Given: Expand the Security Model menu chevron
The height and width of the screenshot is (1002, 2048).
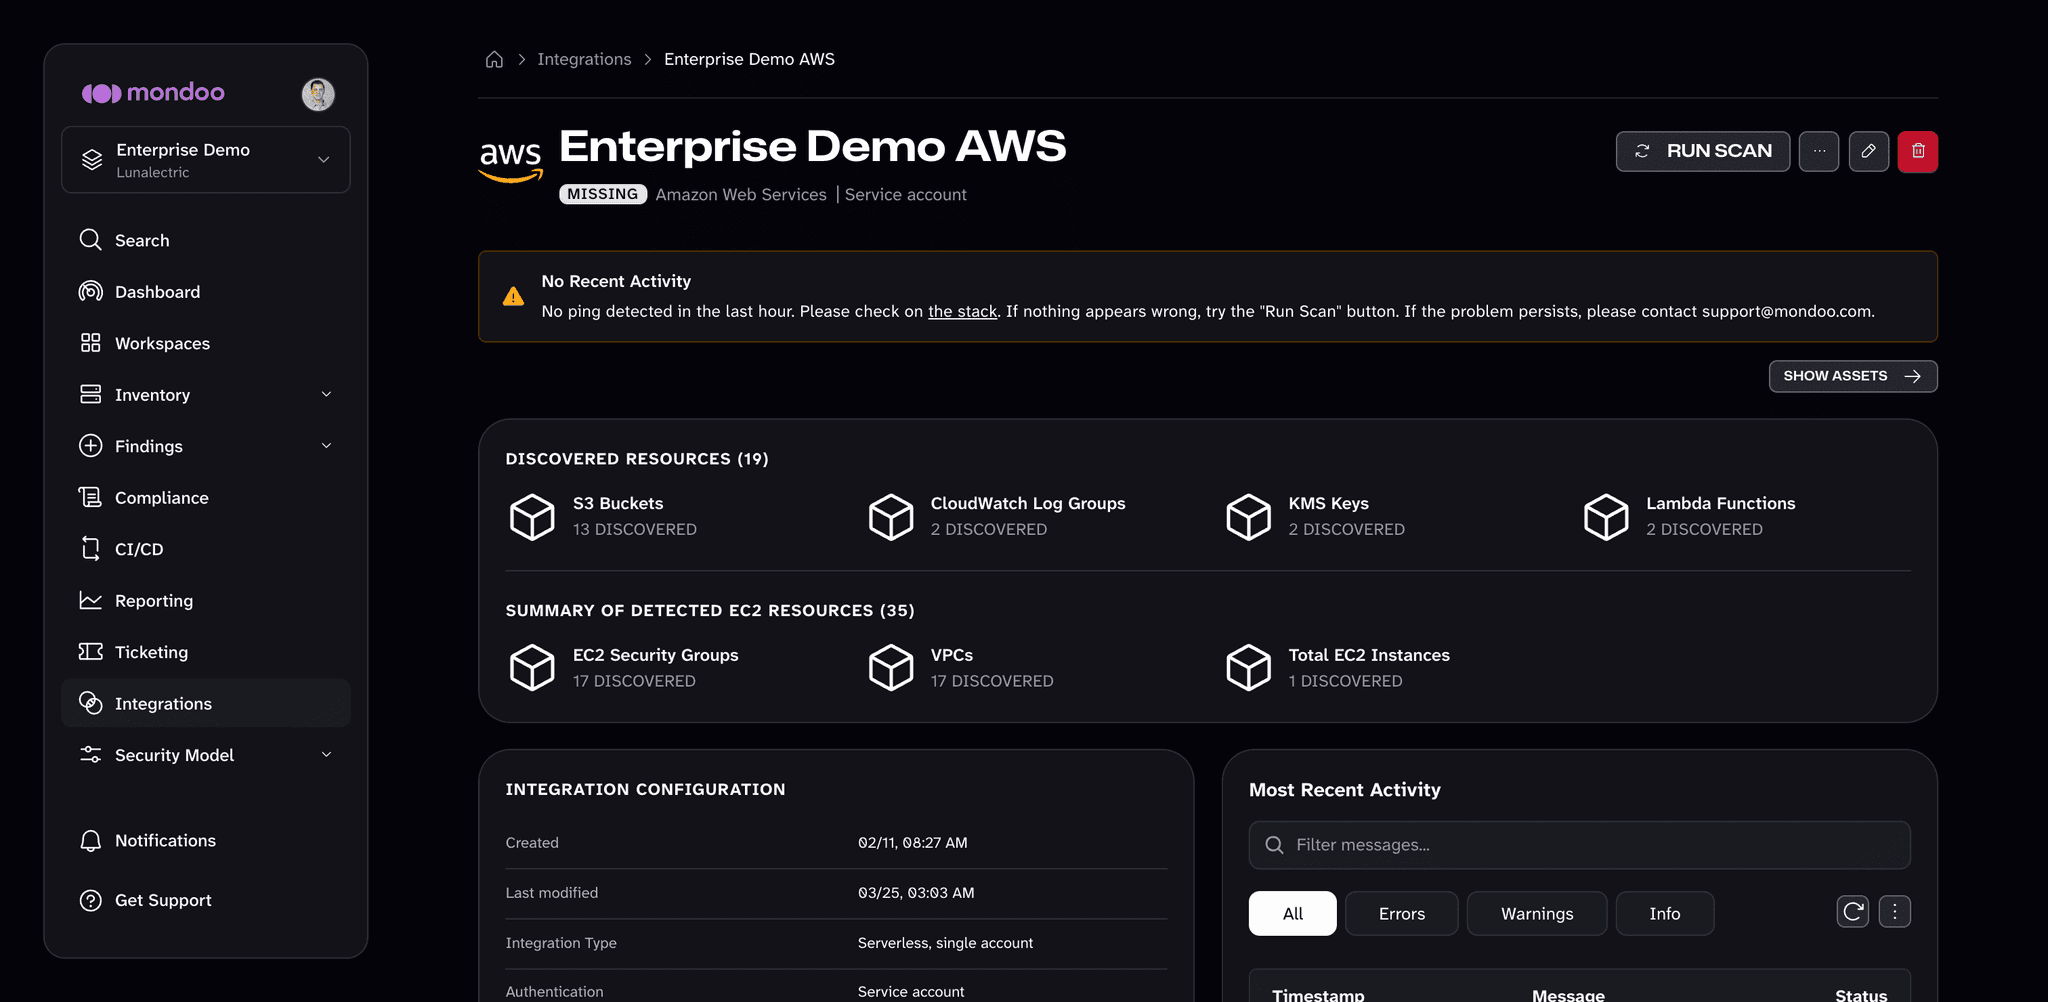Looking at the screenshot, I should [x=326, y=755].
